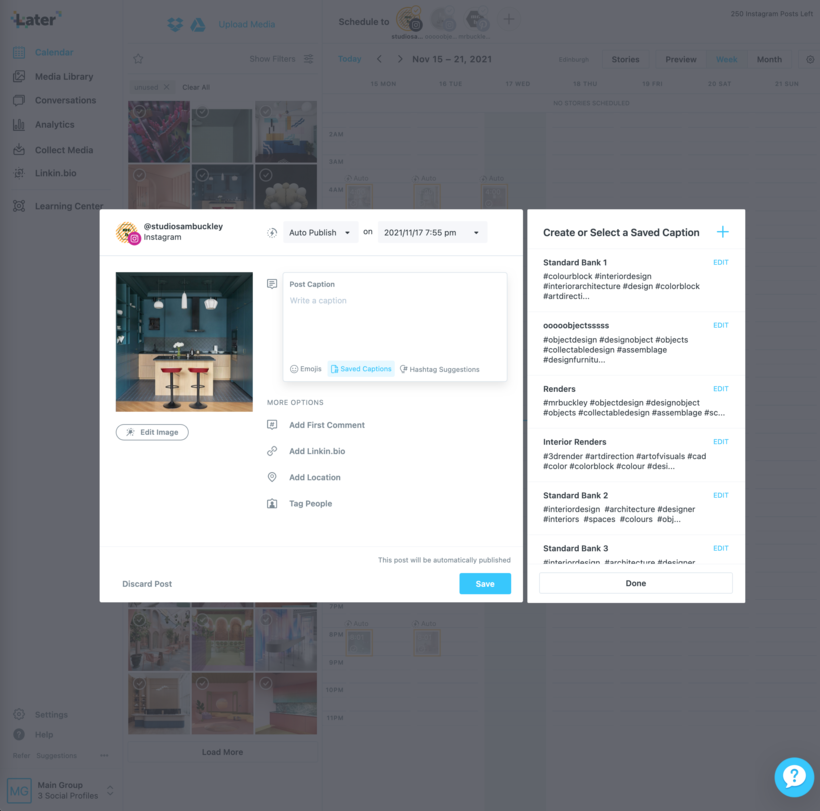Open Show Filters sliders icon
Screen dimensions: 820x811
click(309, 59)
